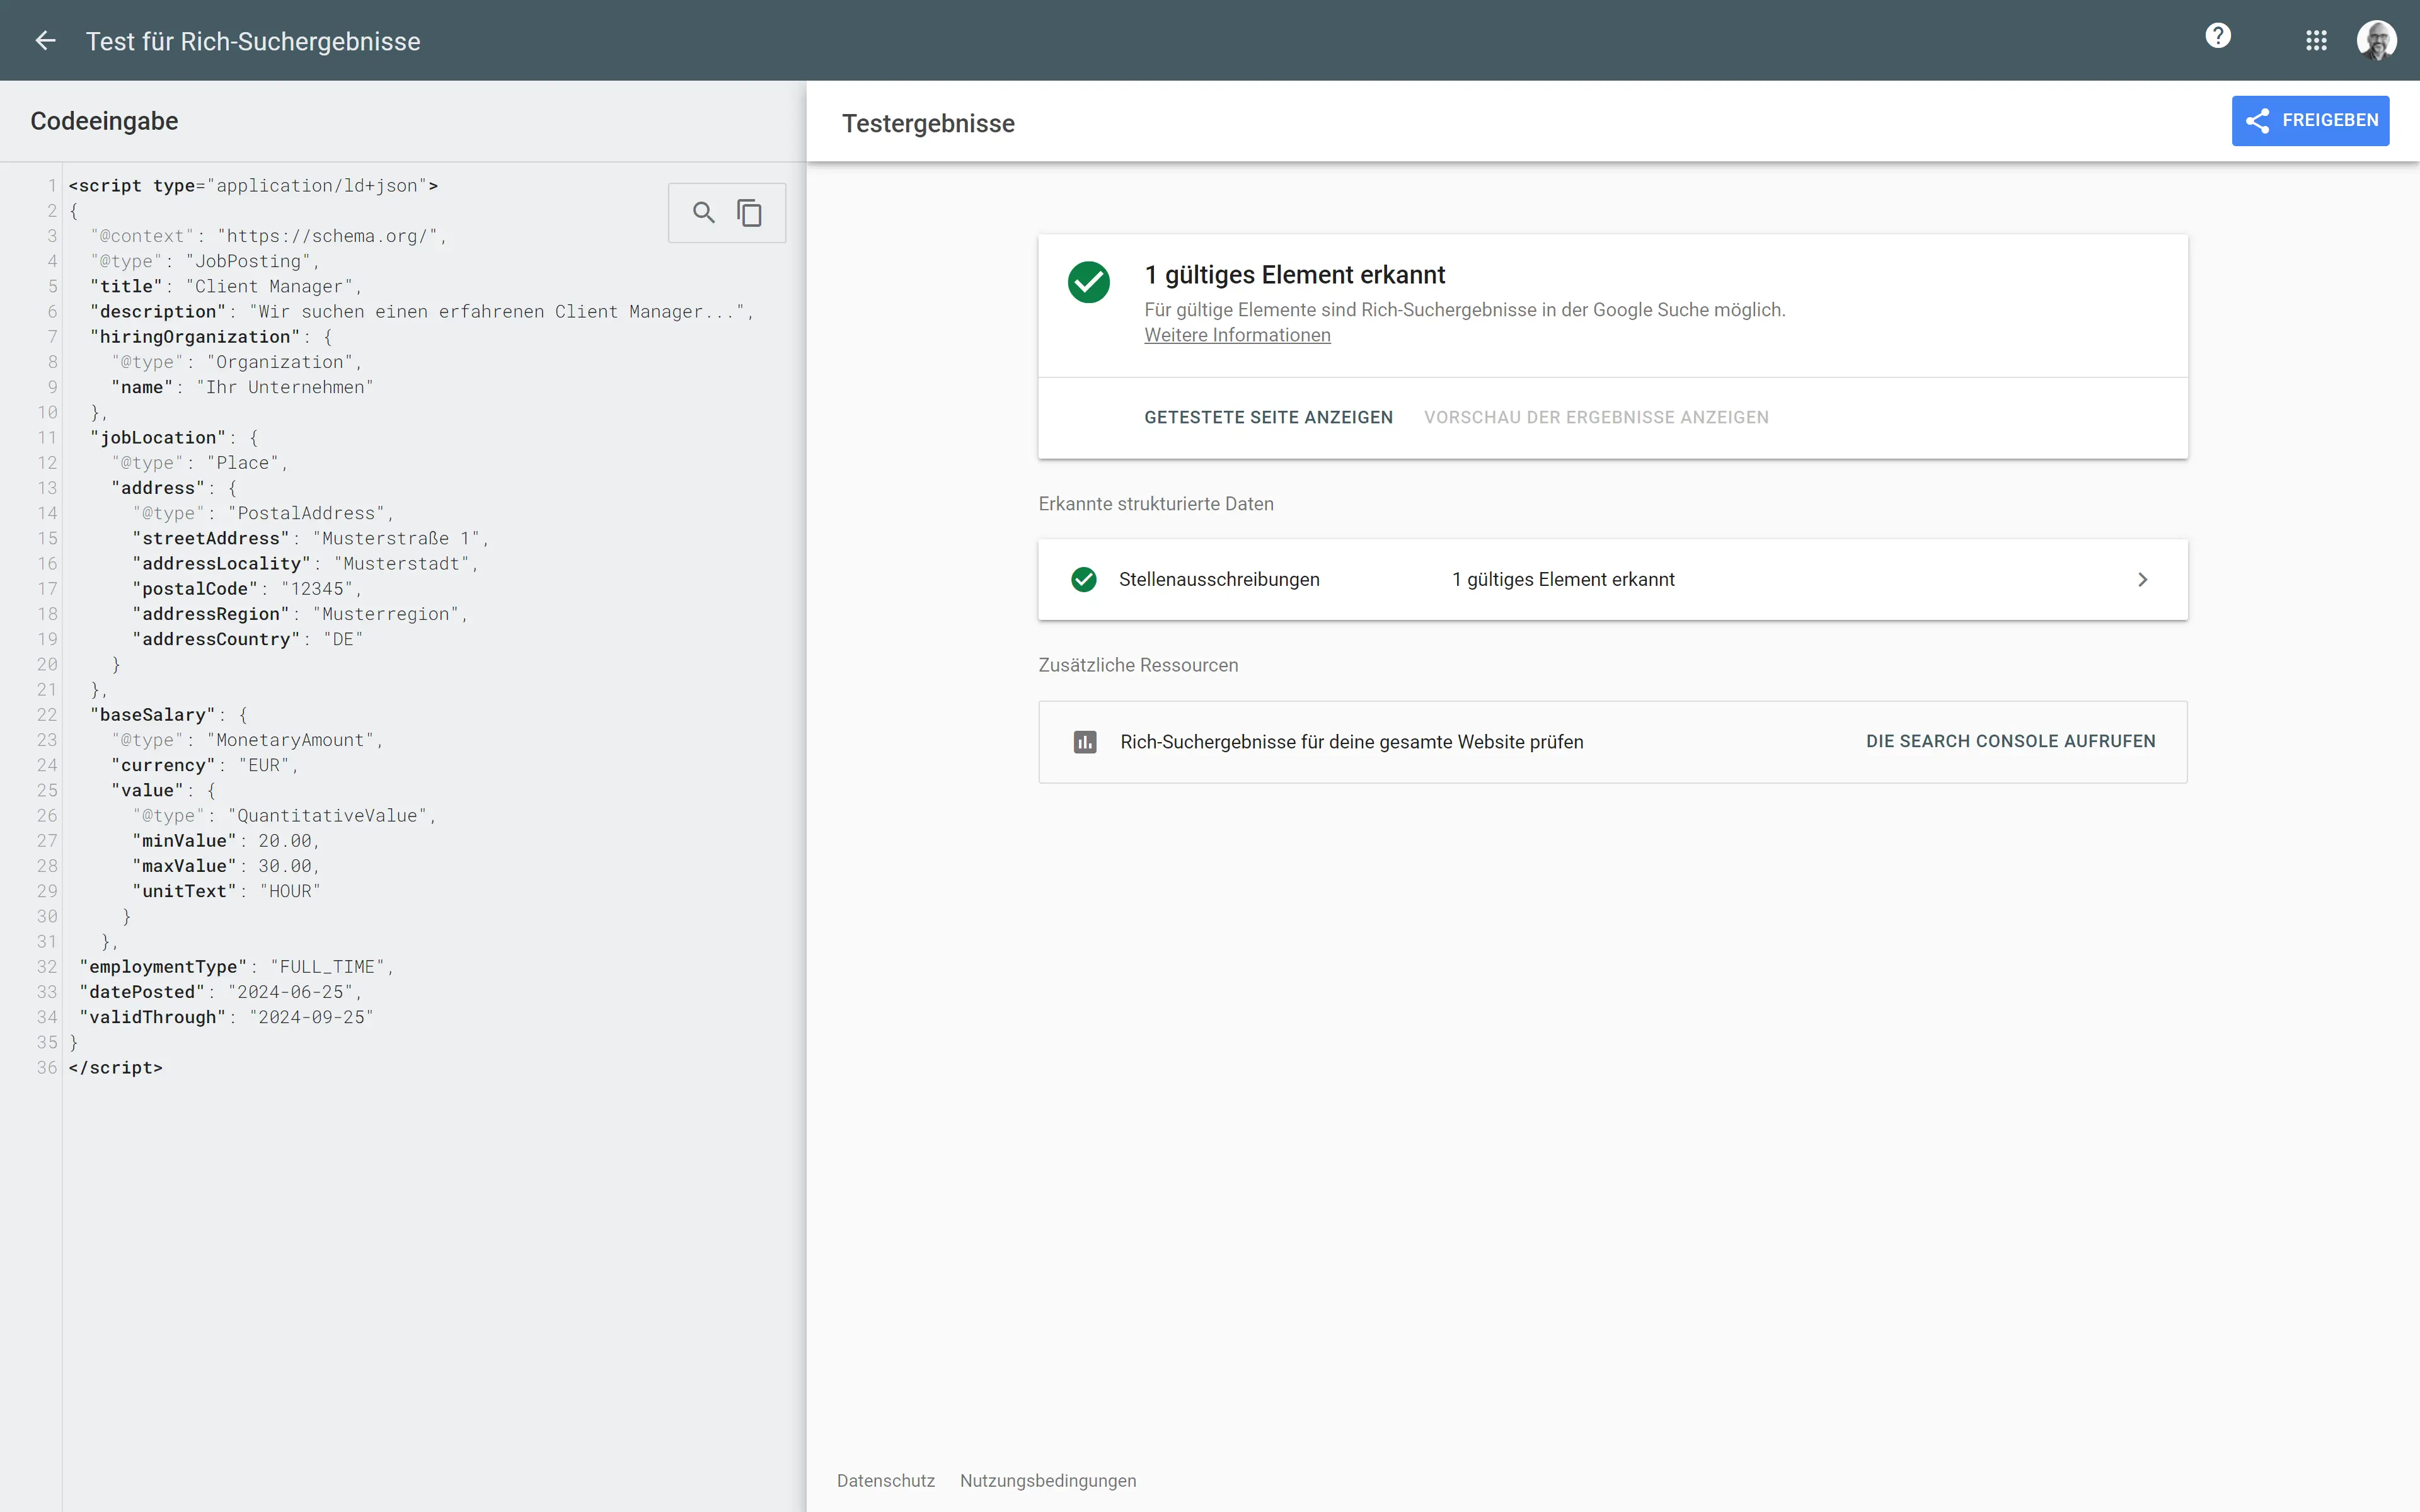
Task: Click the "maxValue" 30.00 line
Action: (226, 866)
